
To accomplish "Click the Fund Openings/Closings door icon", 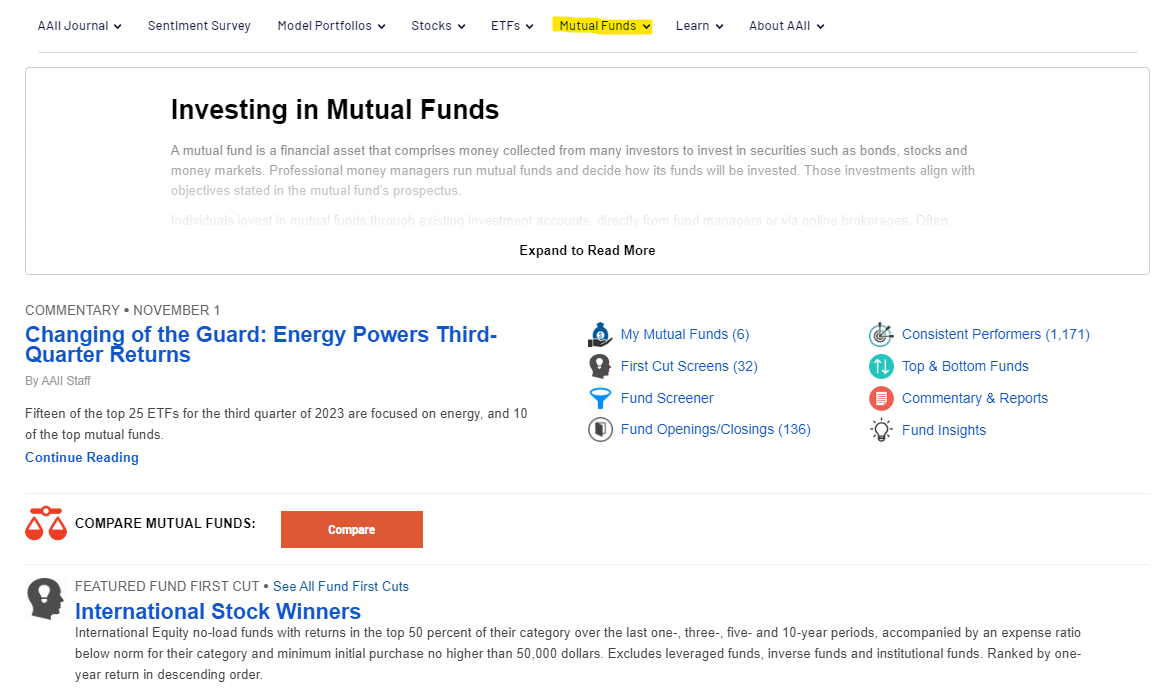I will 600,429.
